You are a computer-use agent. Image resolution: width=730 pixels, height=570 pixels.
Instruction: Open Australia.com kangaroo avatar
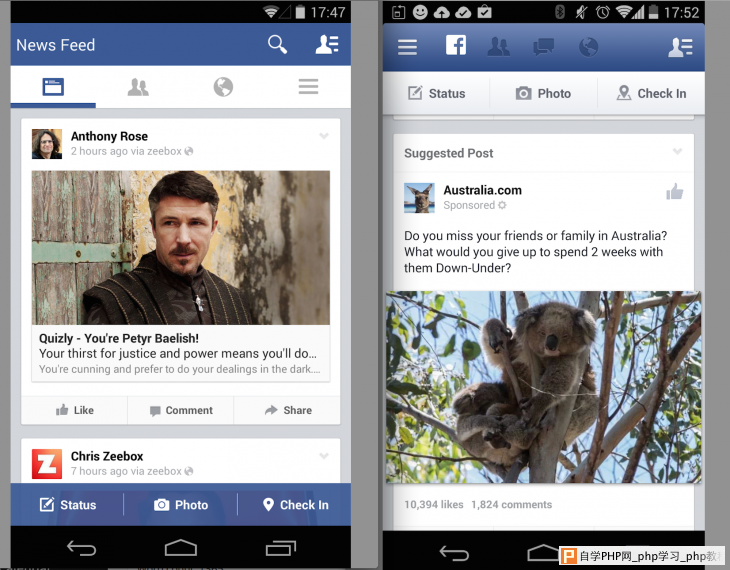pos(419,198)
